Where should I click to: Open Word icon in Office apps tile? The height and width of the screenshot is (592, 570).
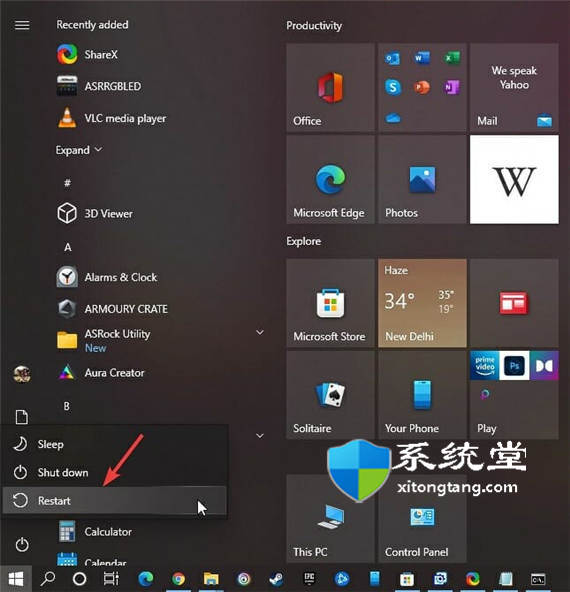click(x=422, y=58)
